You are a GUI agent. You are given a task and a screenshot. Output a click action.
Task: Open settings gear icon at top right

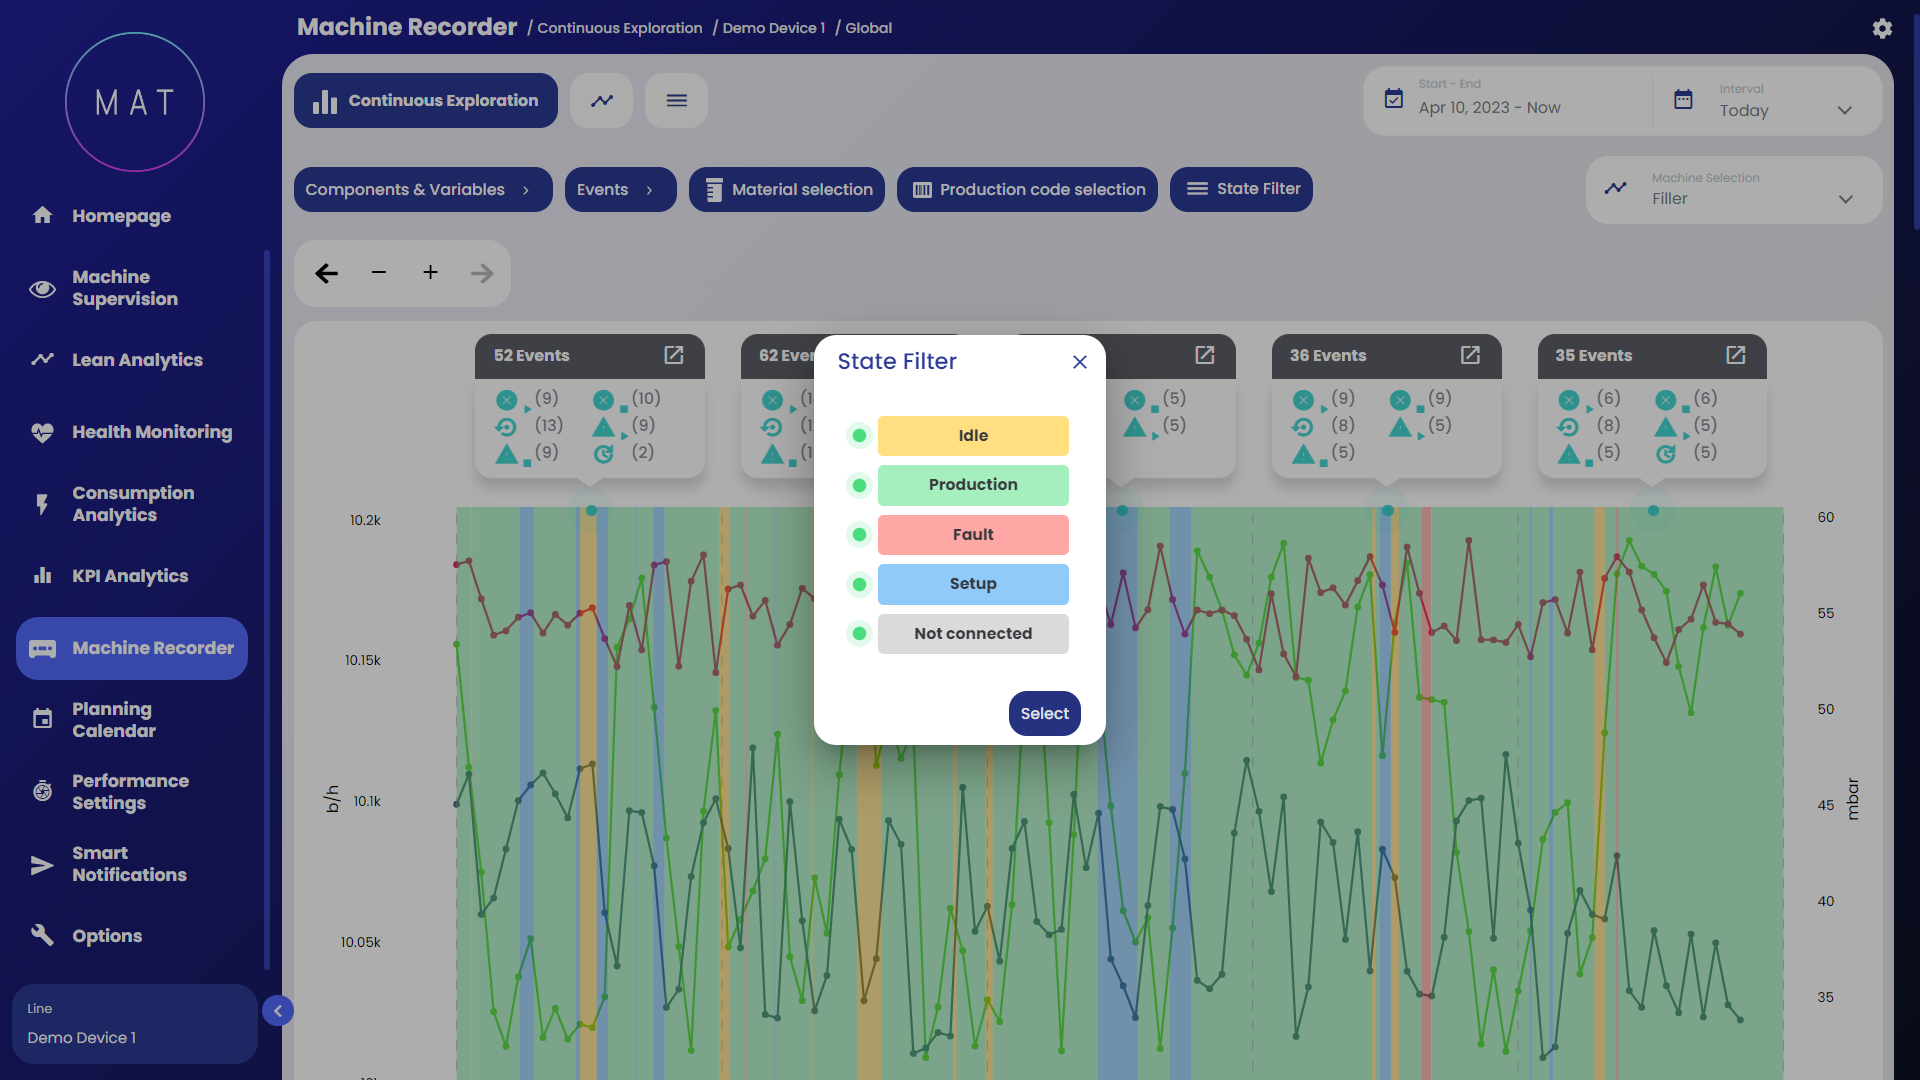pyautogui.click(x=1881, y=28)
